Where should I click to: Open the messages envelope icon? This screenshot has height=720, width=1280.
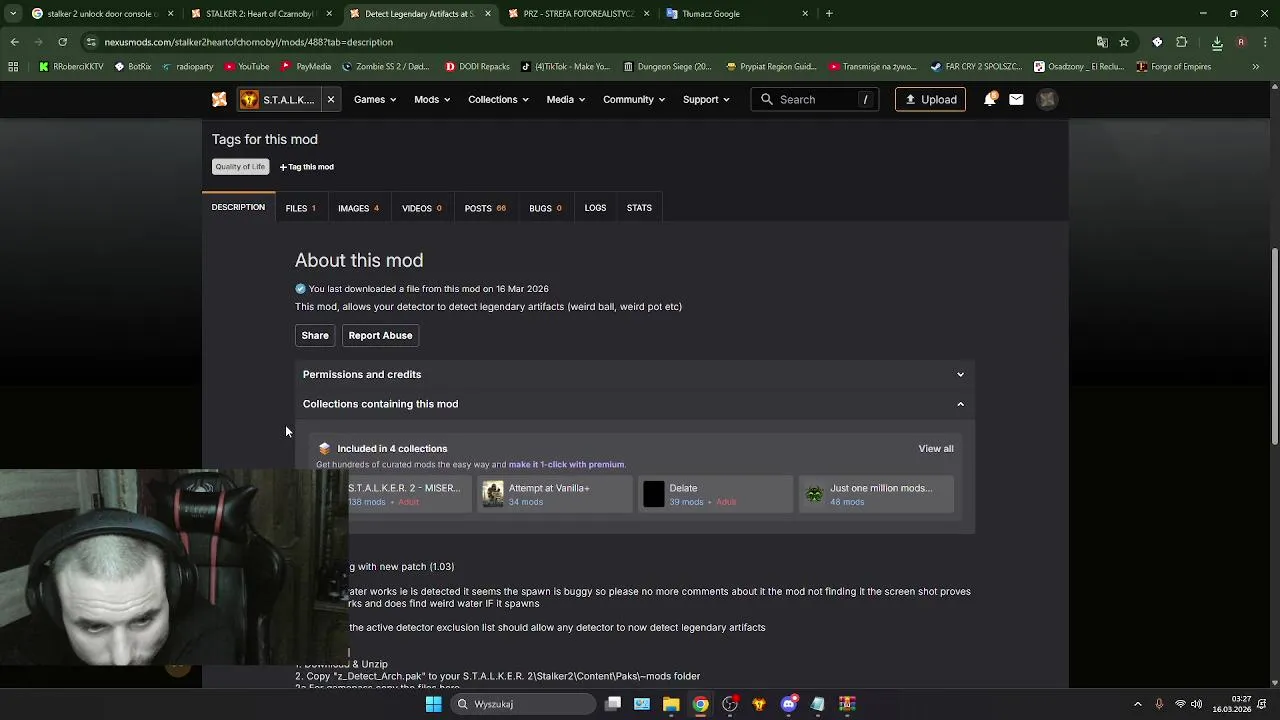[x=1016, y=99]
